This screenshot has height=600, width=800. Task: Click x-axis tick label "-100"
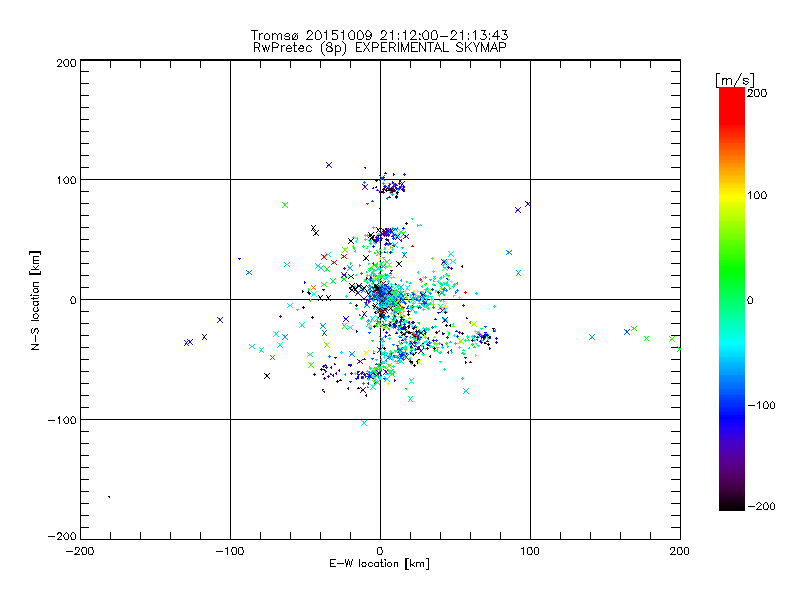coord(230,551)
